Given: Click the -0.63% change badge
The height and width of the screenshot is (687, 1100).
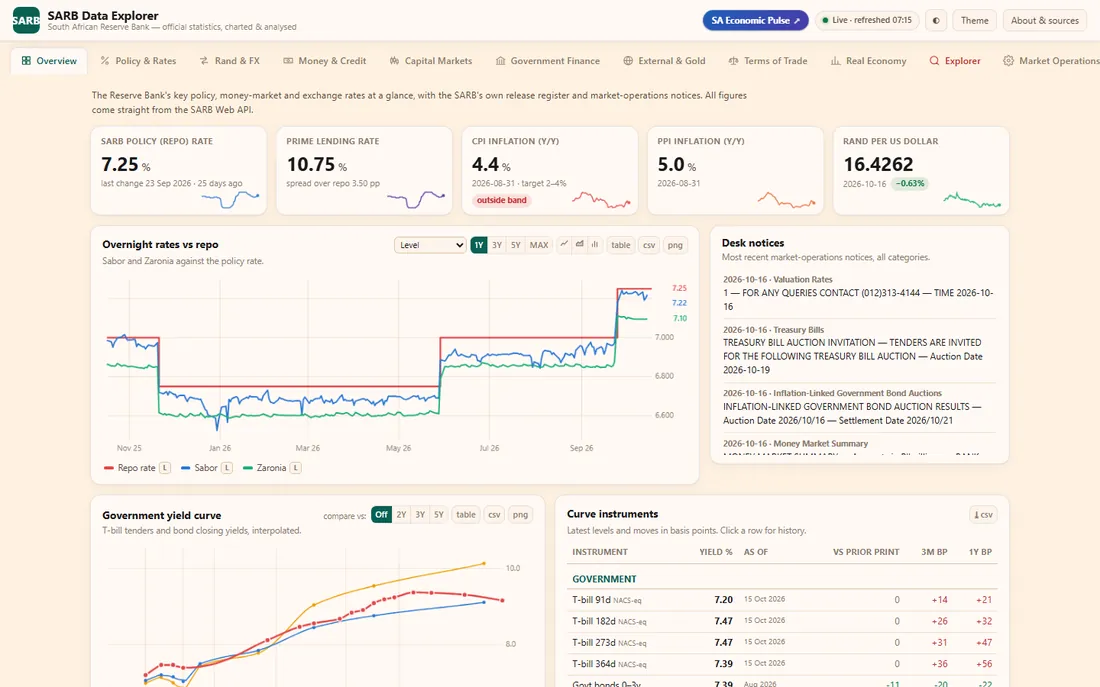Looking at the screenshot, I should [x=910, y=183].
